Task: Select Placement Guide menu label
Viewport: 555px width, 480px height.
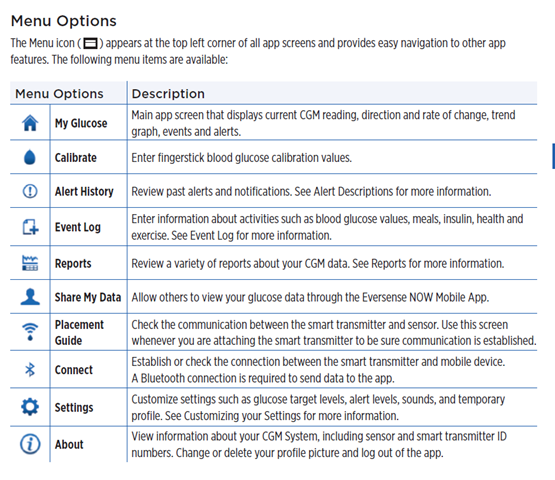Action: (x=79, y=332)
